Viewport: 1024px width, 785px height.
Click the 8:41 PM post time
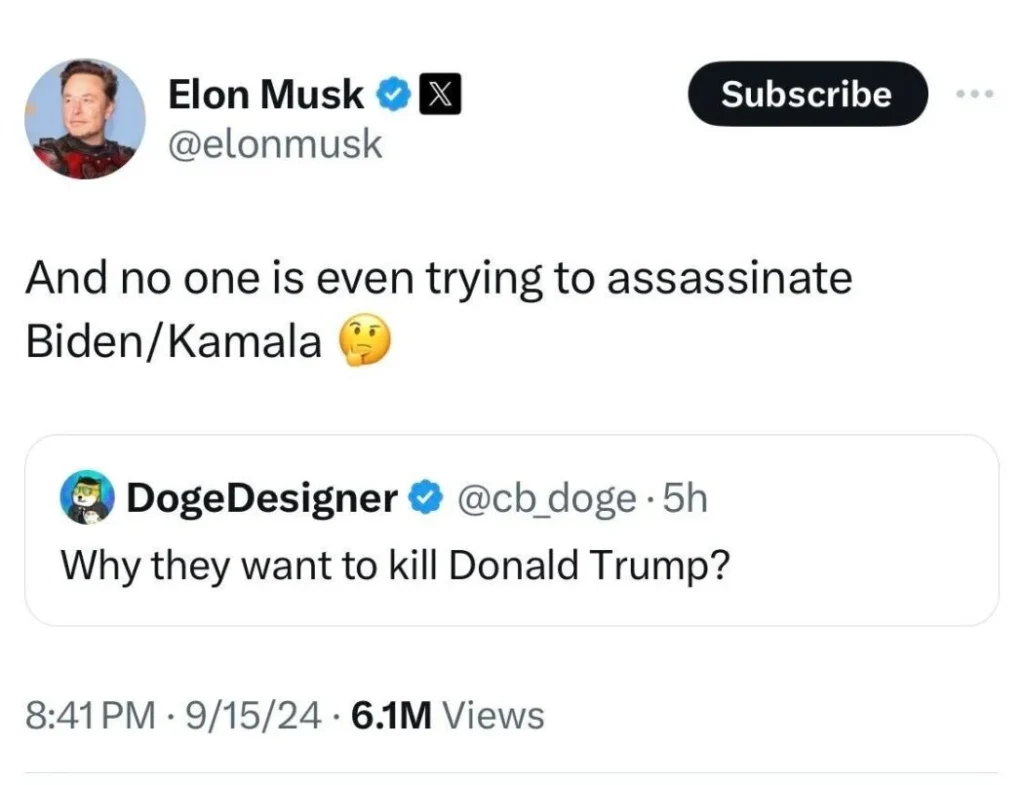[91, 715]
